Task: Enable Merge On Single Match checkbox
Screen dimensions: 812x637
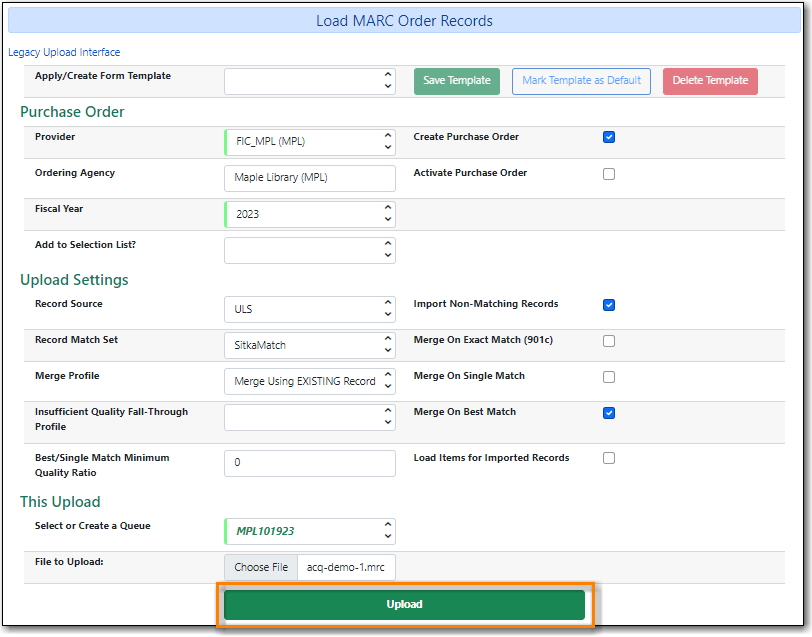Action: click(609, 377)
